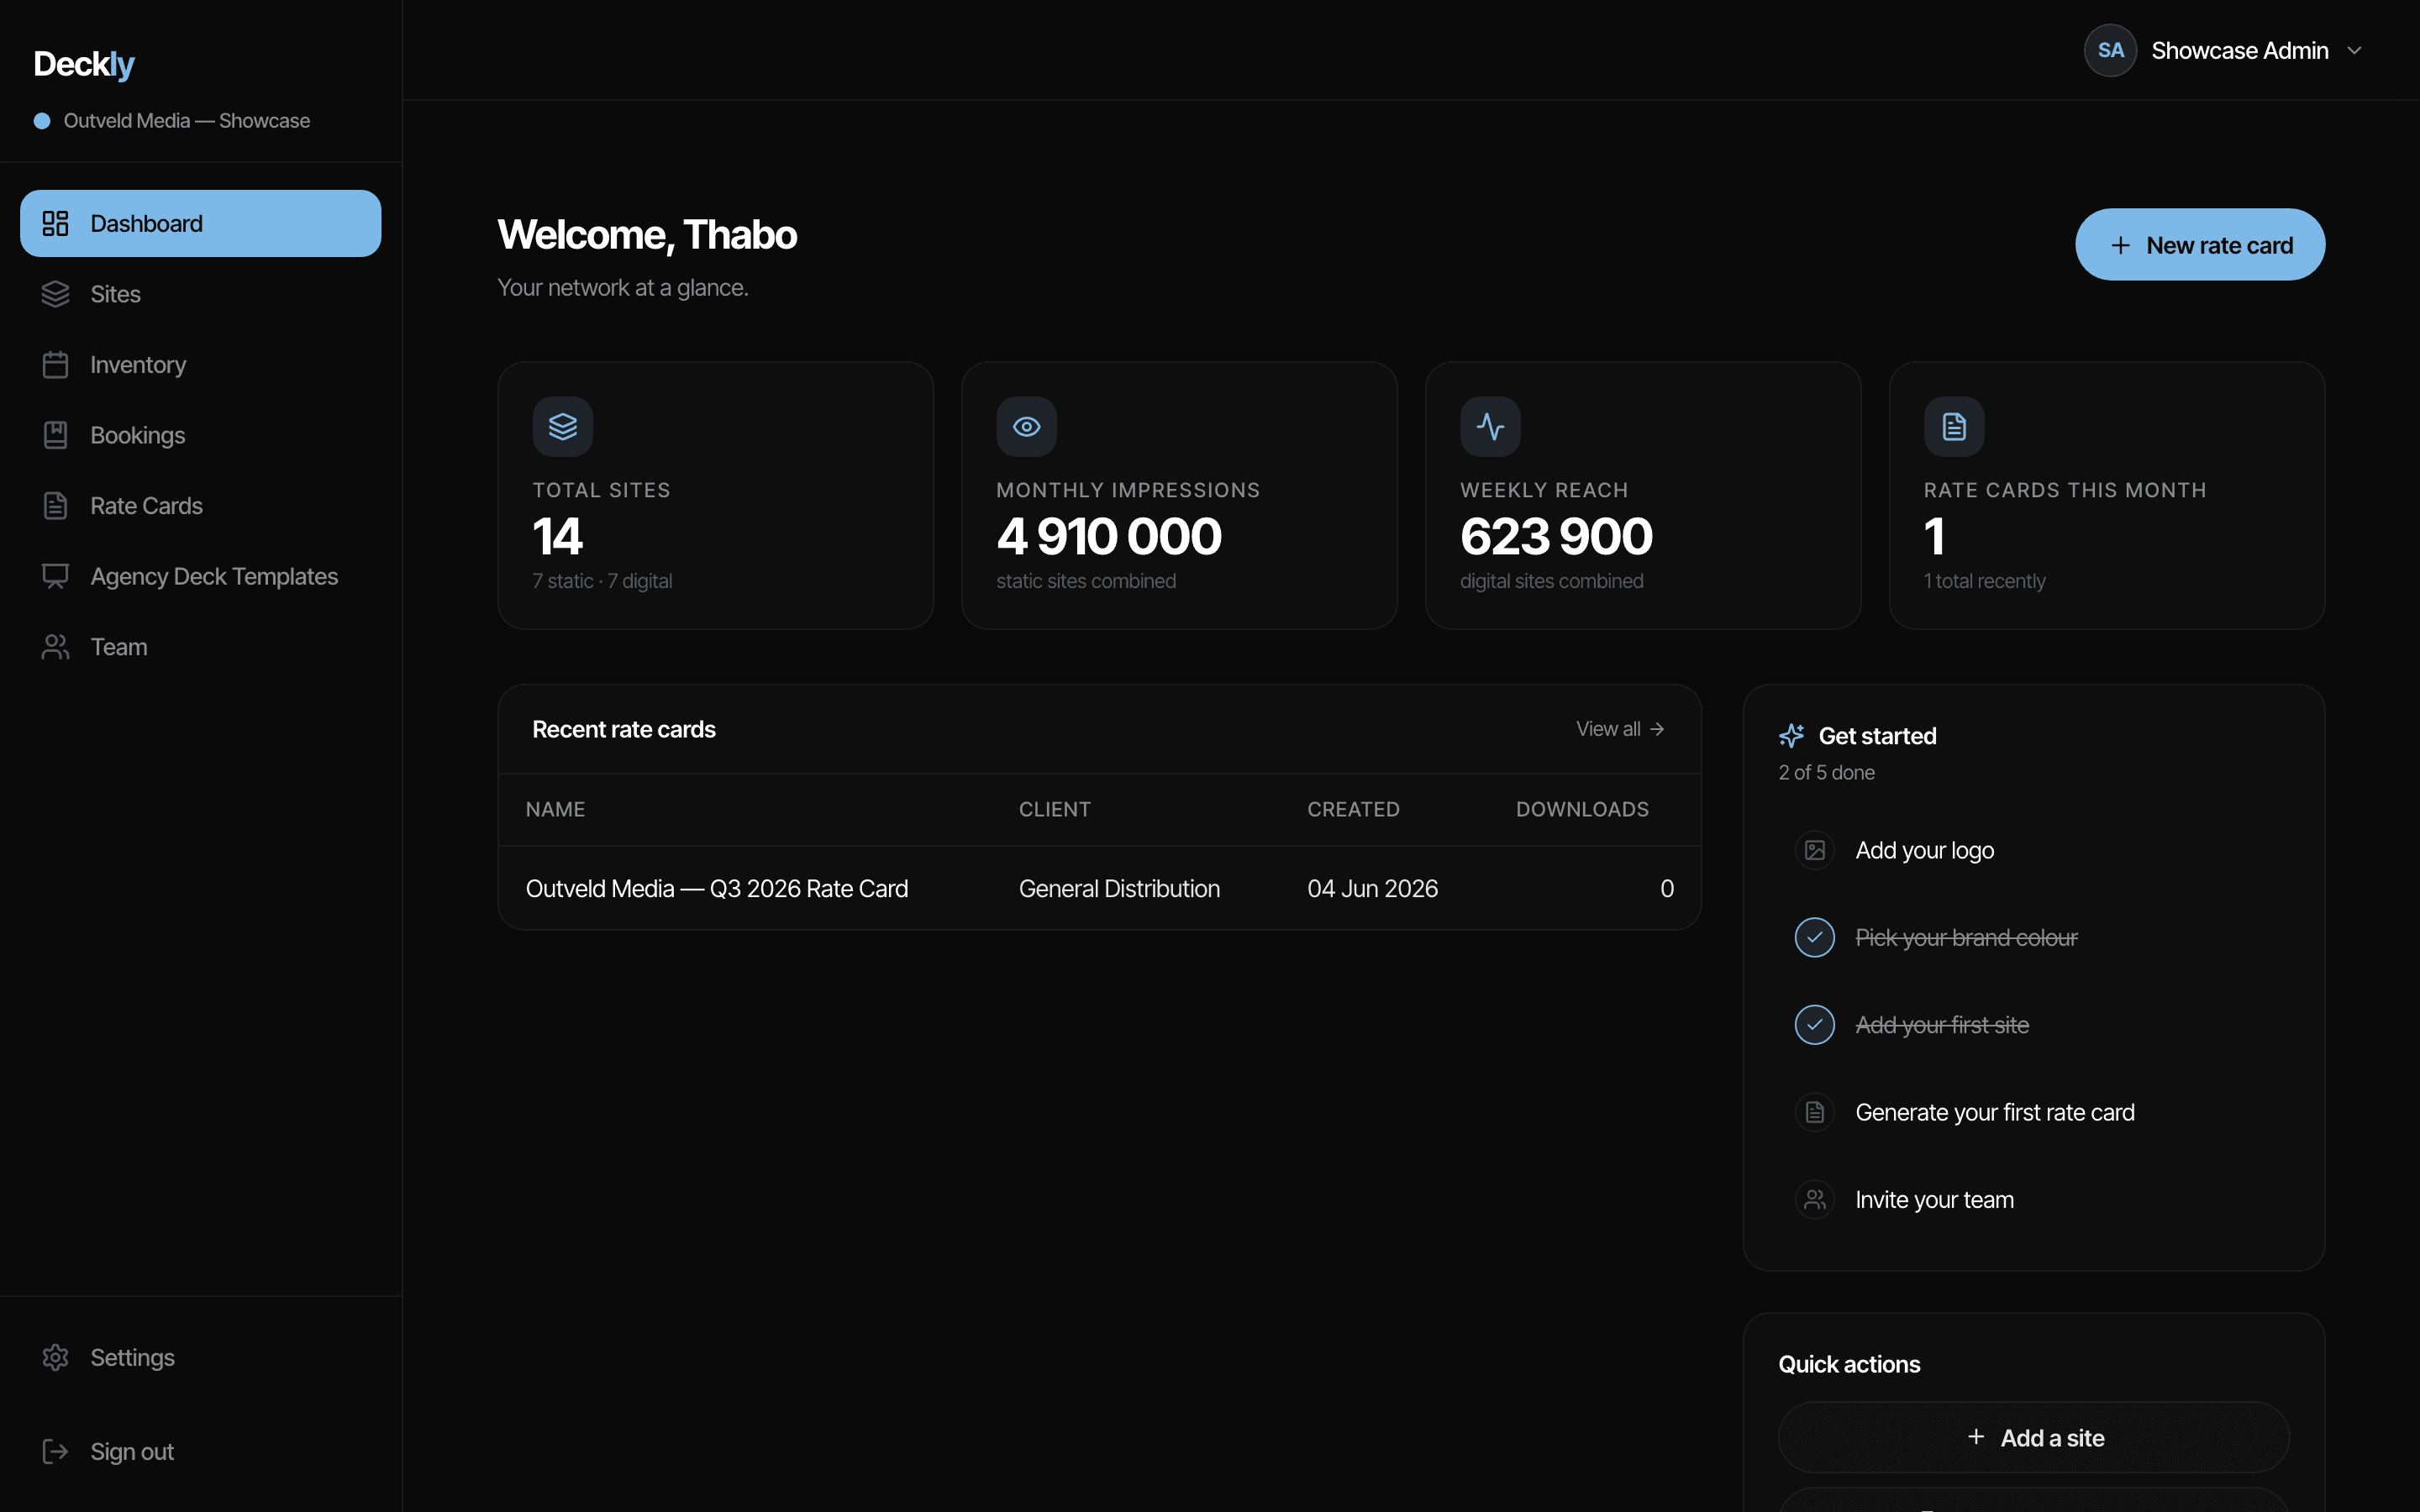2420x1512 pixels.
Task: Open Outveld Media — Q3 2026 Rate Card row
Action: (1099, 888)
